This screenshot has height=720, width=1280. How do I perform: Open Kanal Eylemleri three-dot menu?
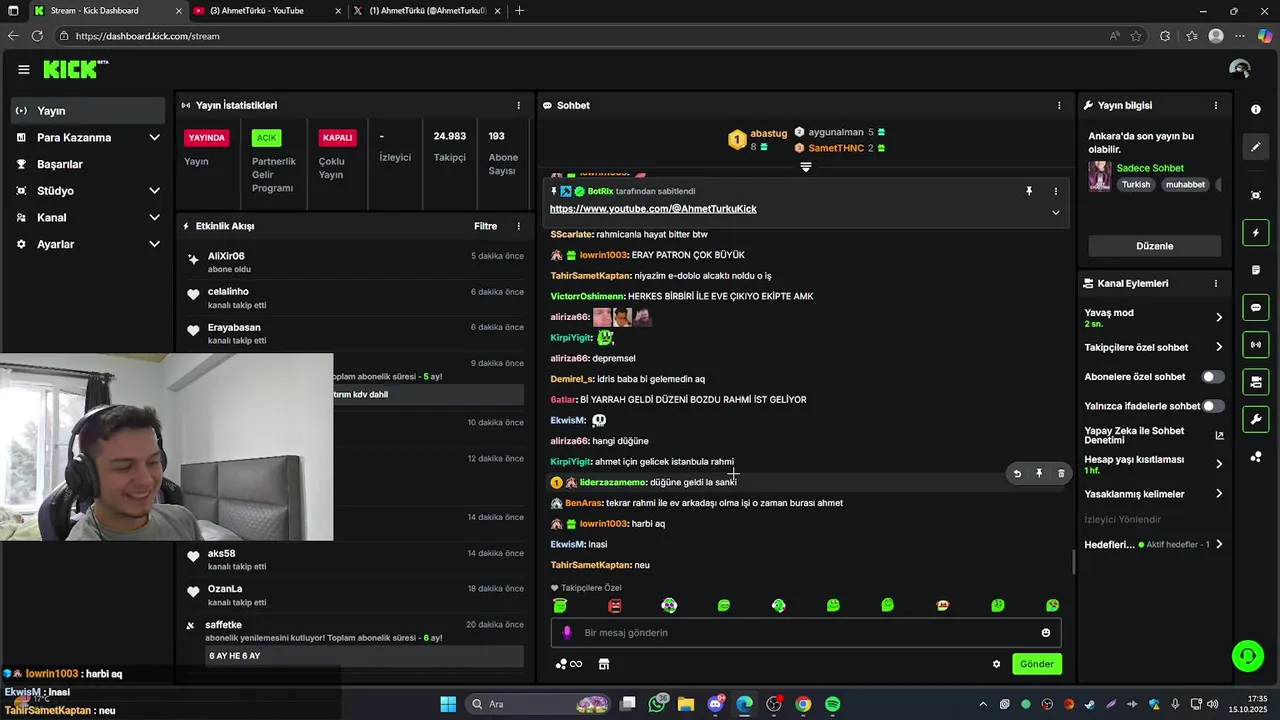[x=1216, y=283]
